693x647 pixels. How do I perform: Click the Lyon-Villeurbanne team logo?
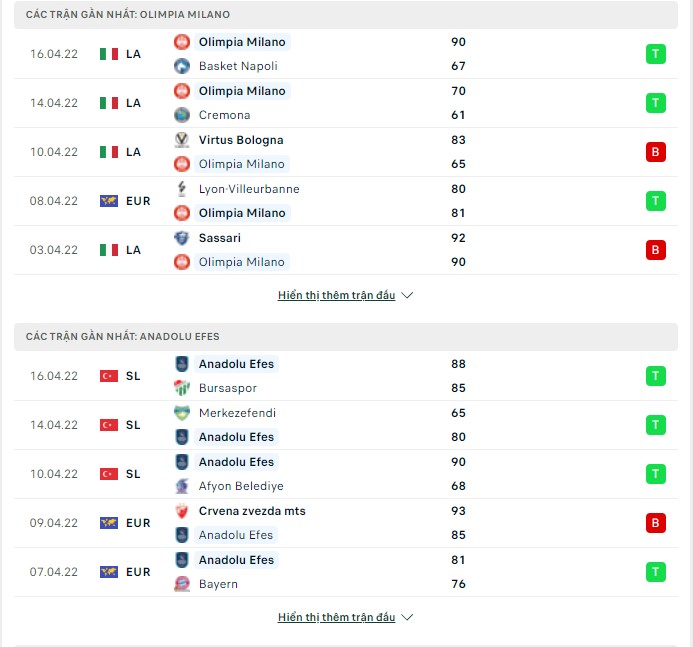pyautogui.click(x=182, y=189)
